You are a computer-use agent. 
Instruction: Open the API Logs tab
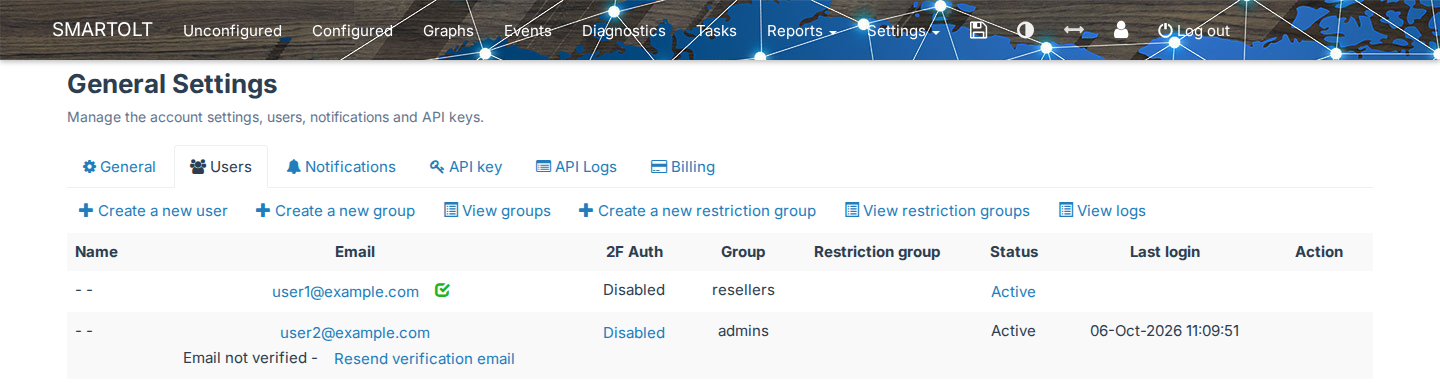577,167
